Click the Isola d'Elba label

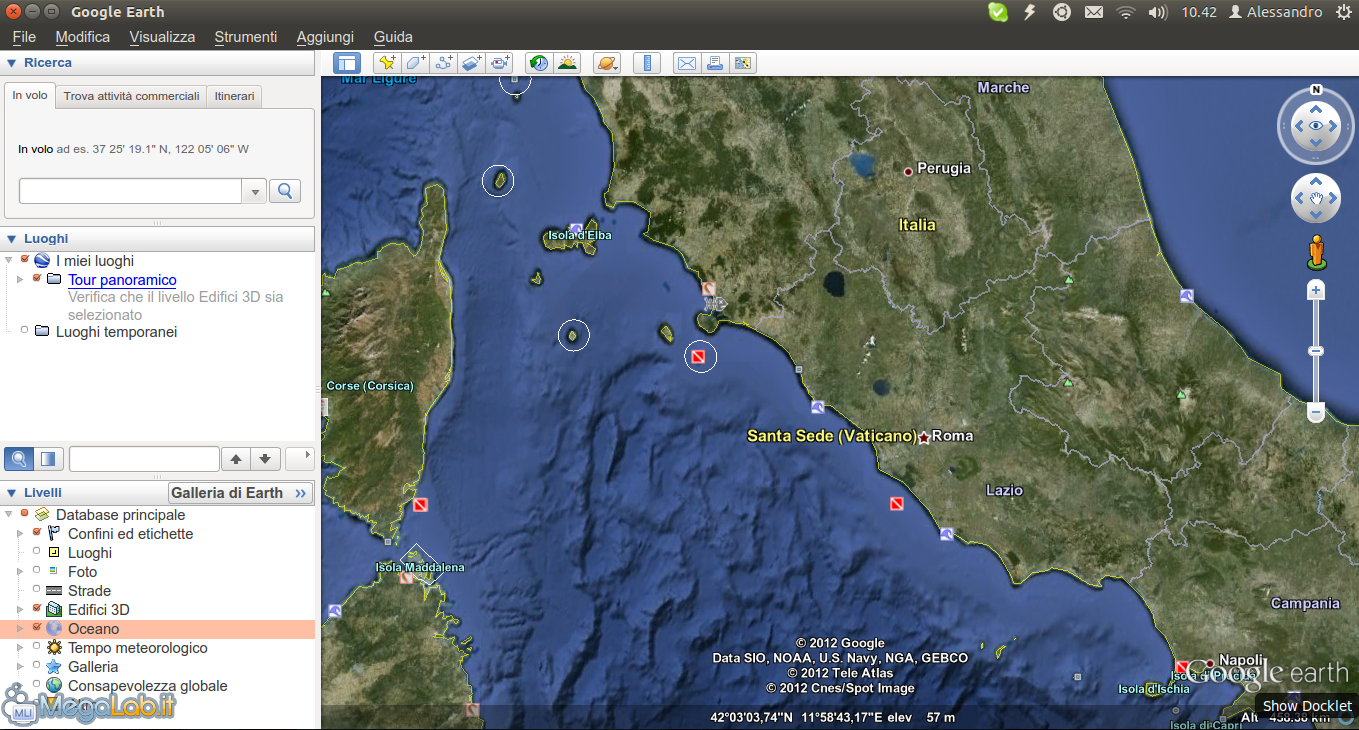[579, 235]
